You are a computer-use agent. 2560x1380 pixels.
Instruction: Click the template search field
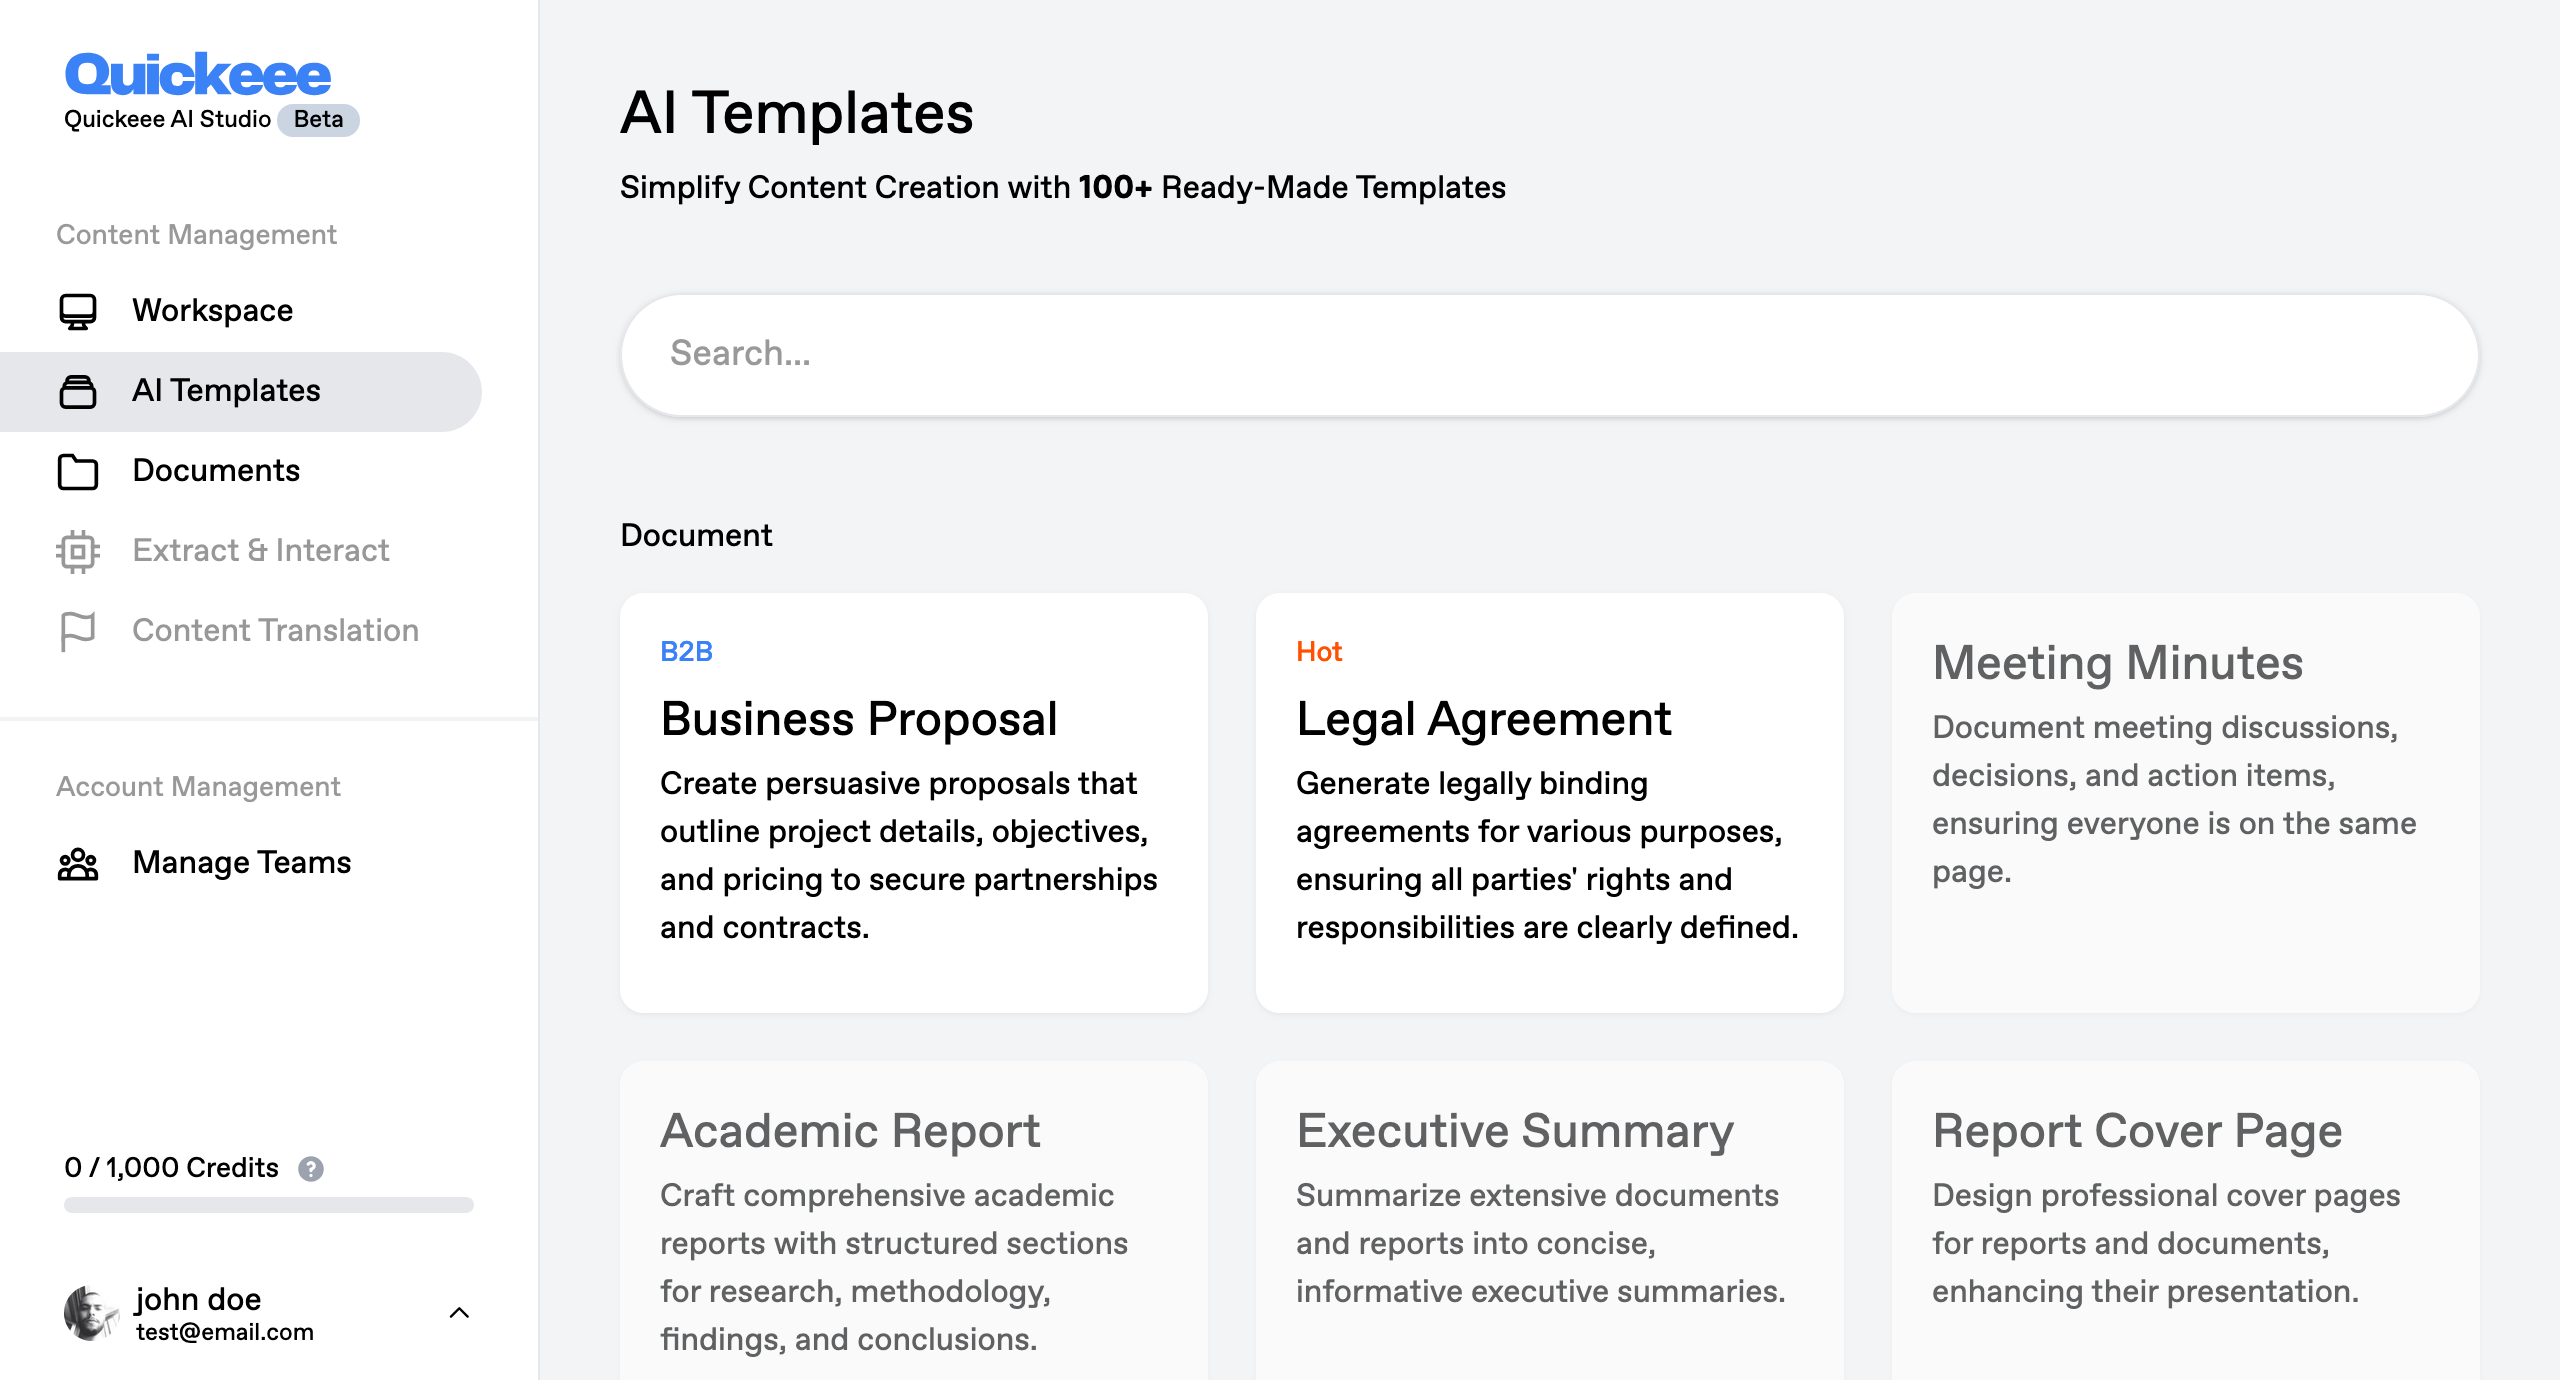pos(1549,354)
